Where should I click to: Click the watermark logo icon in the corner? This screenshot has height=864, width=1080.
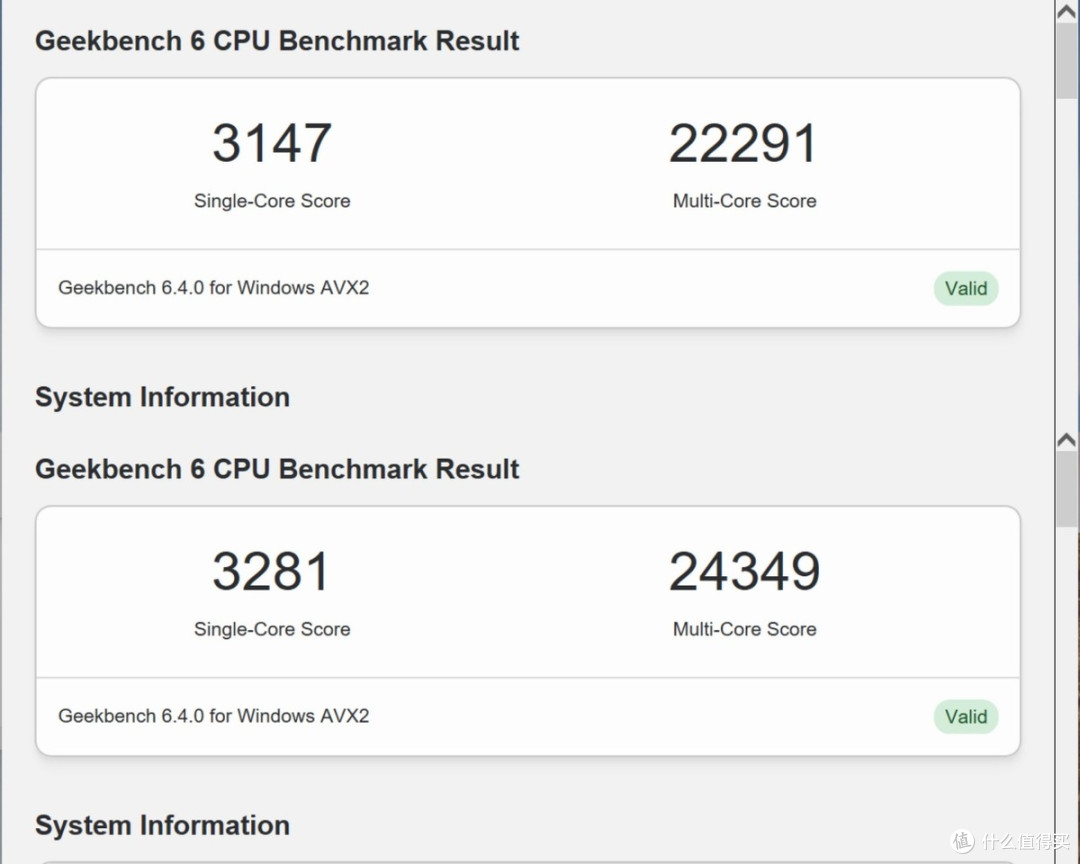pyautogui.click(x=963, y=841)
